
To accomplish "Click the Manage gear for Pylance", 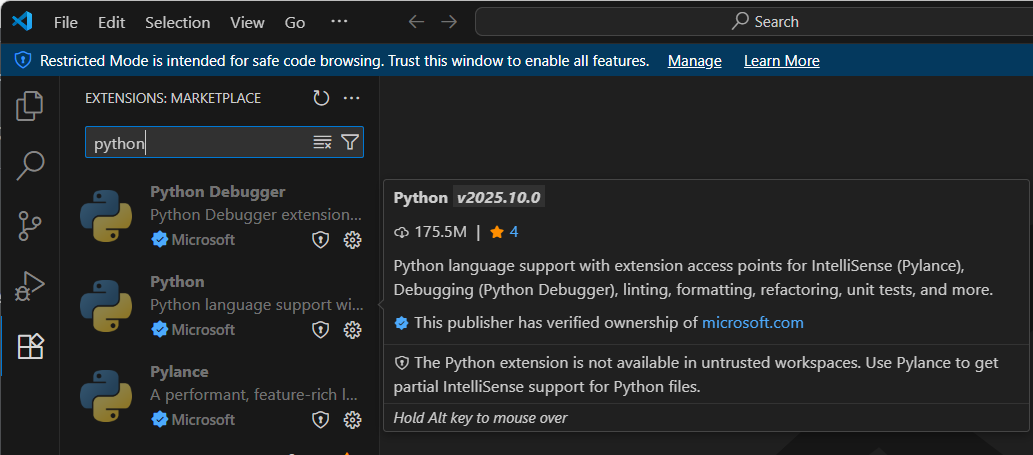I will (352, 419).
